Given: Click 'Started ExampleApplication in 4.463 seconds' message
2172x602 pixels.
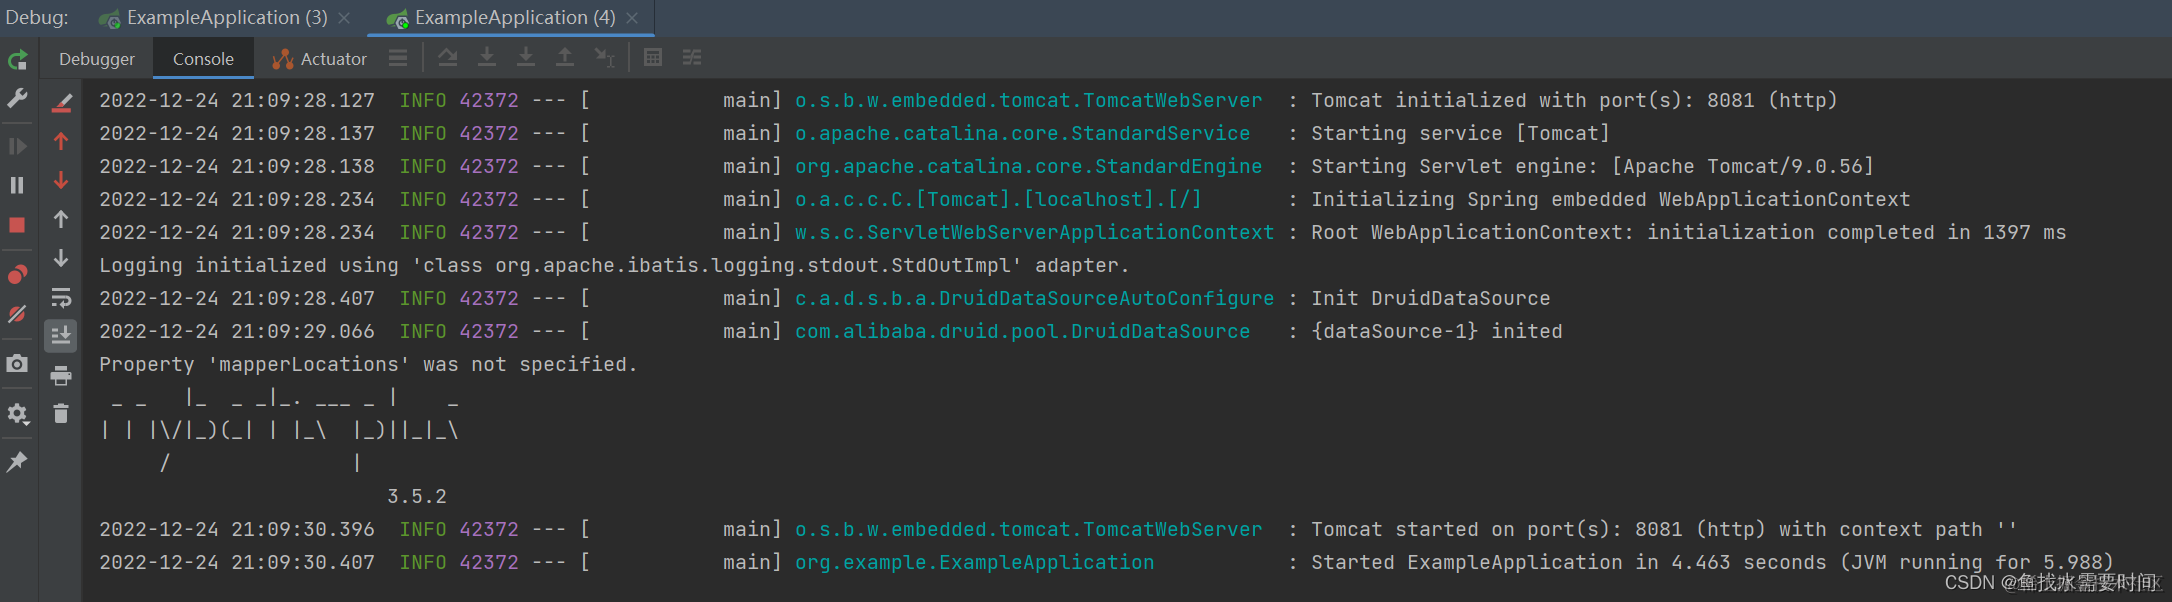Looking at the screenshot, I should click(x=1712, y=562).
